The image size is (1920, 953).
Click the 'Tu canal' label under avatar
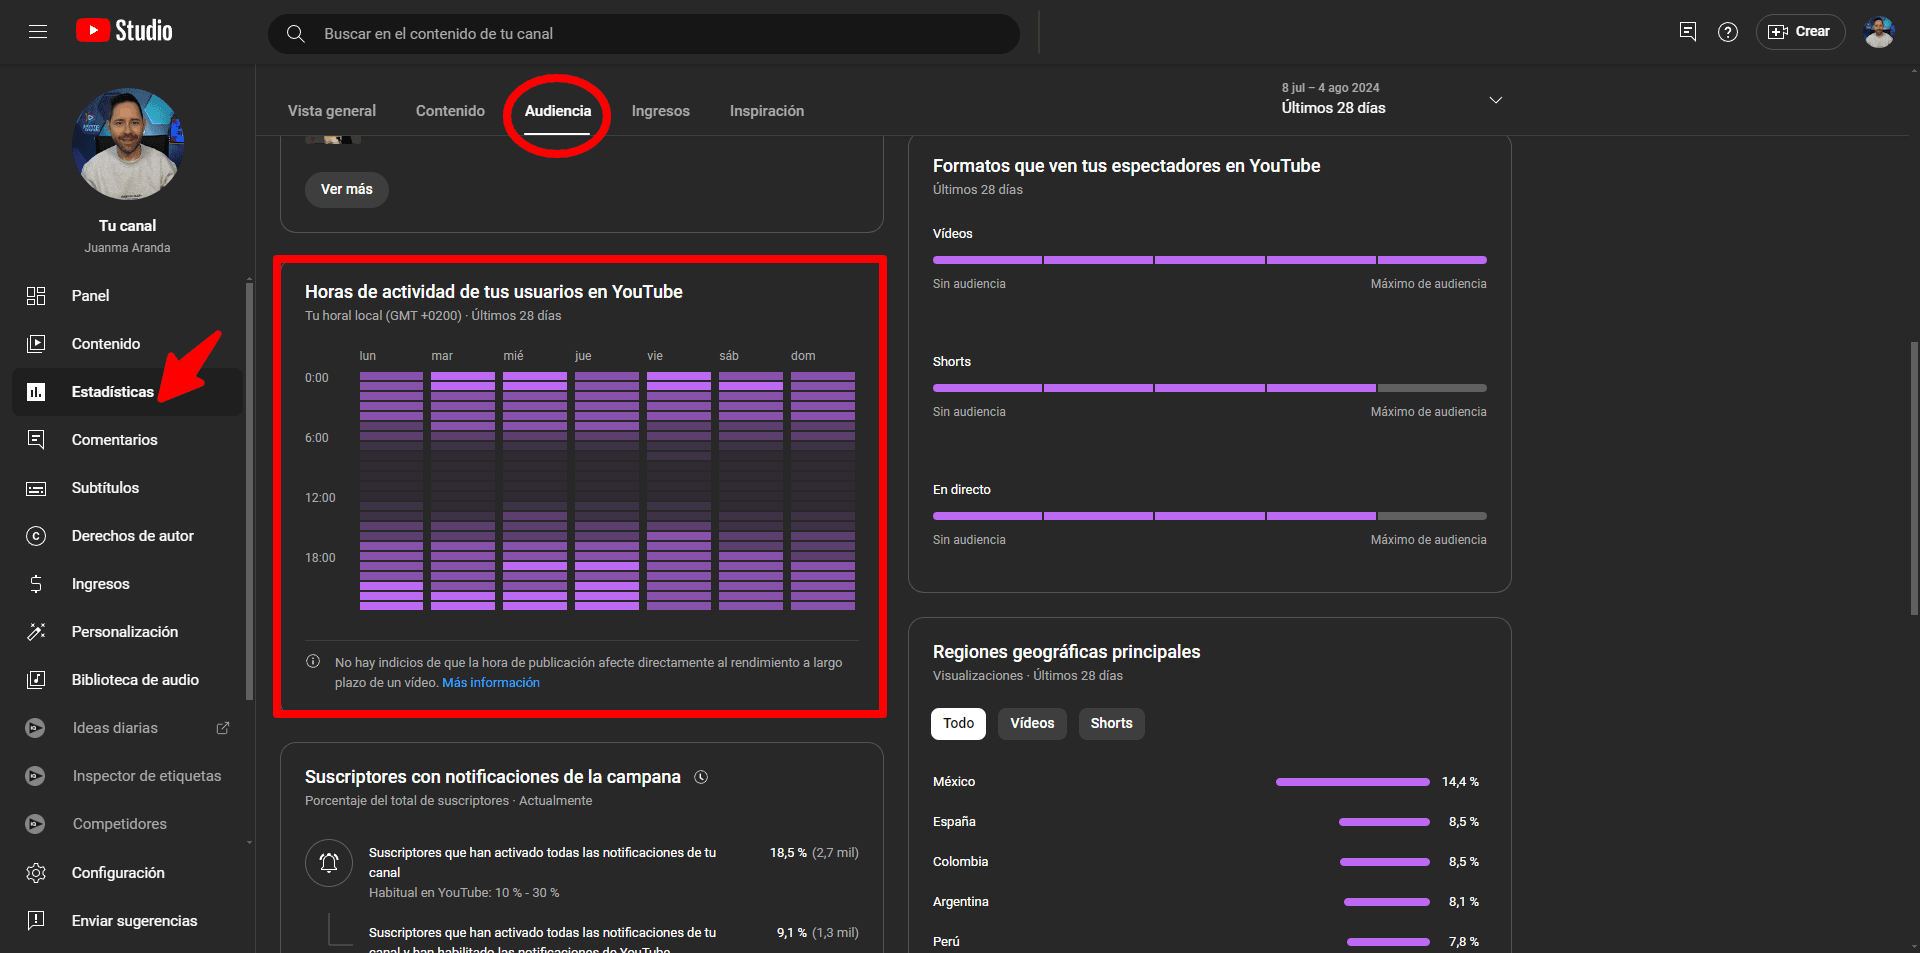[x=128, y=226]
